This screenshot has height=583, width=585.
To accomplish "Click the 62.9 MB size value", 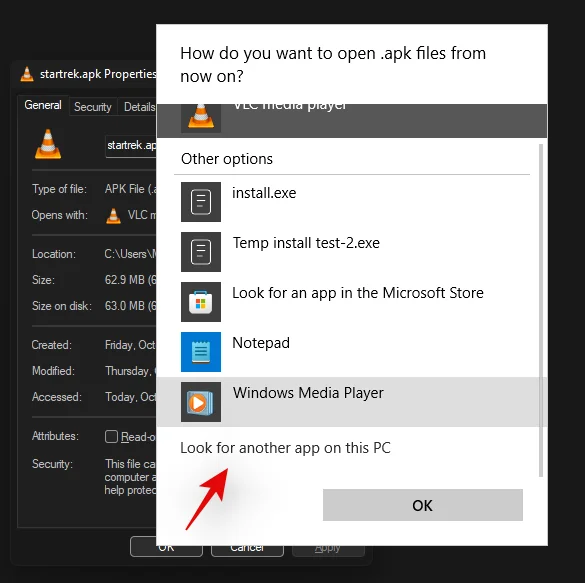I will (x=130, y=279).
